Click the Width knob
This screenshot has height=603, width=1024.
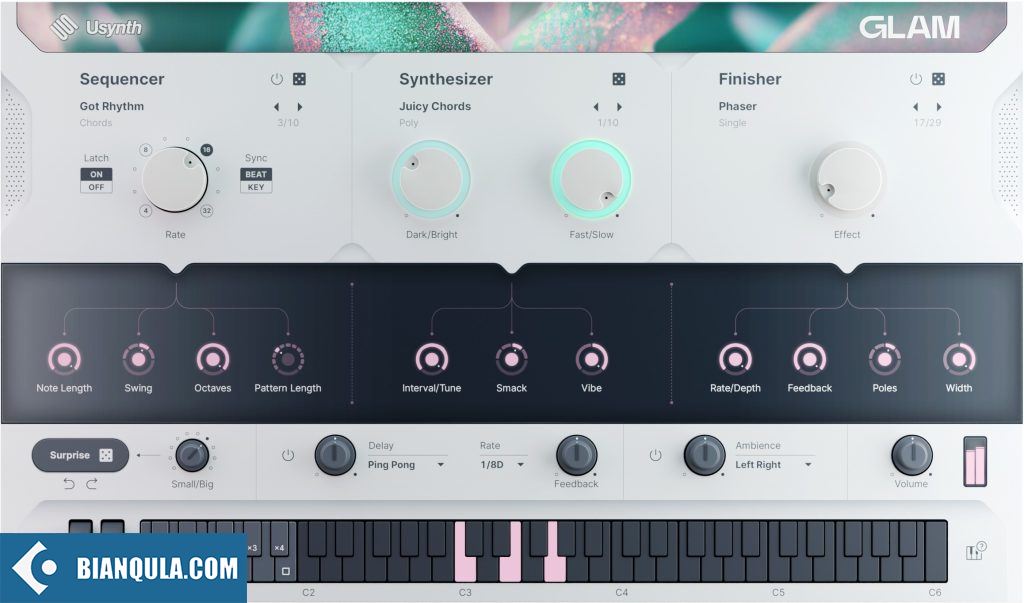click(x=959, y=359)
